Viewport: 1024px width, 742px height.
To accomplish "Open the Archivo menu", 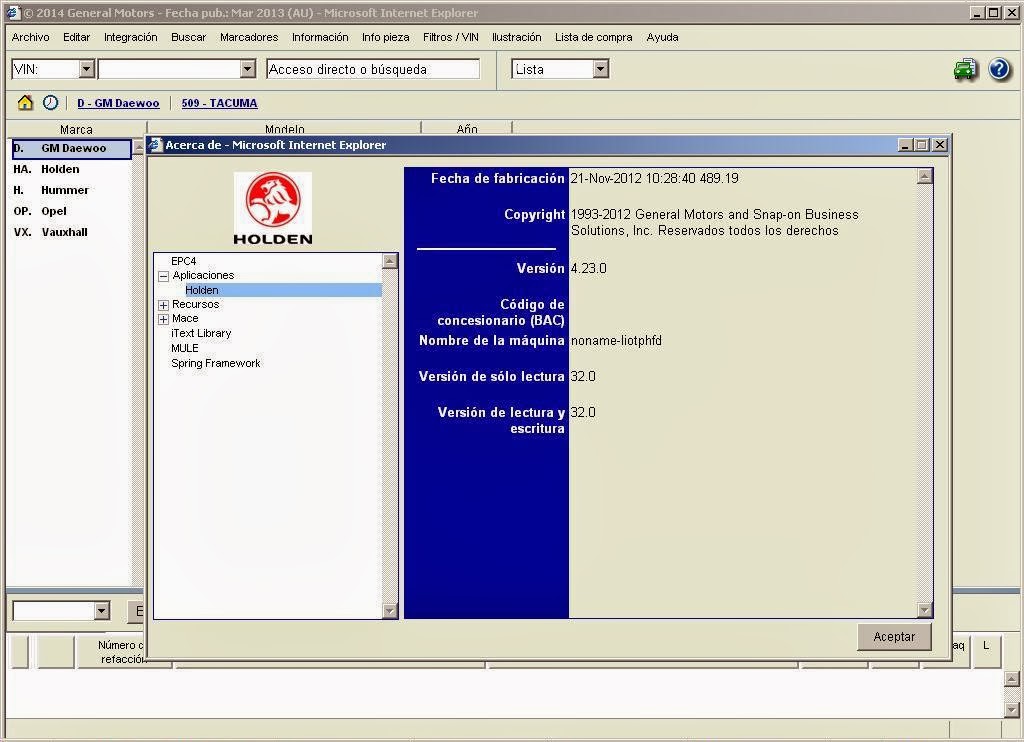I will coord(31,37).
